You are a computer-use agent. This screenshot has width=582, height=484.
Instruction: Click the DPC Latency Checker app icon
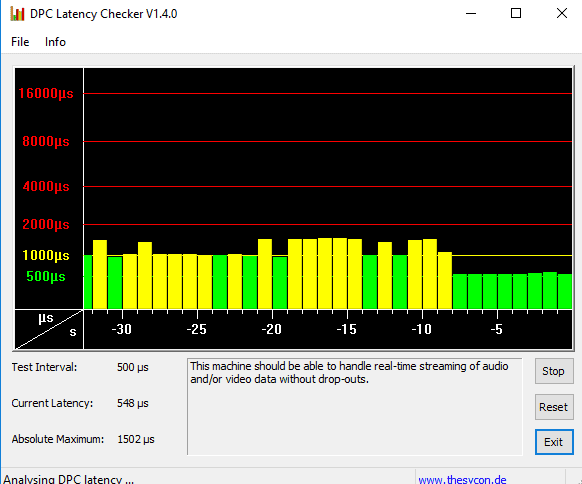pos(17,14)
